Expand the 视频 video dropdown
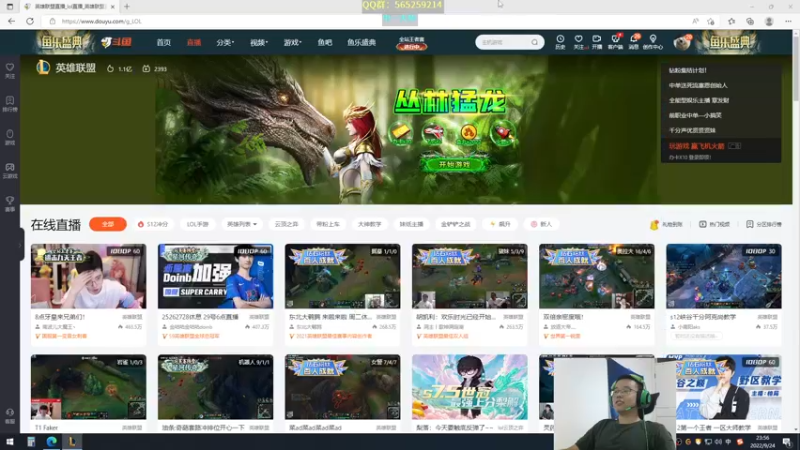Viewport: 800px width, 450px height. 258,42
